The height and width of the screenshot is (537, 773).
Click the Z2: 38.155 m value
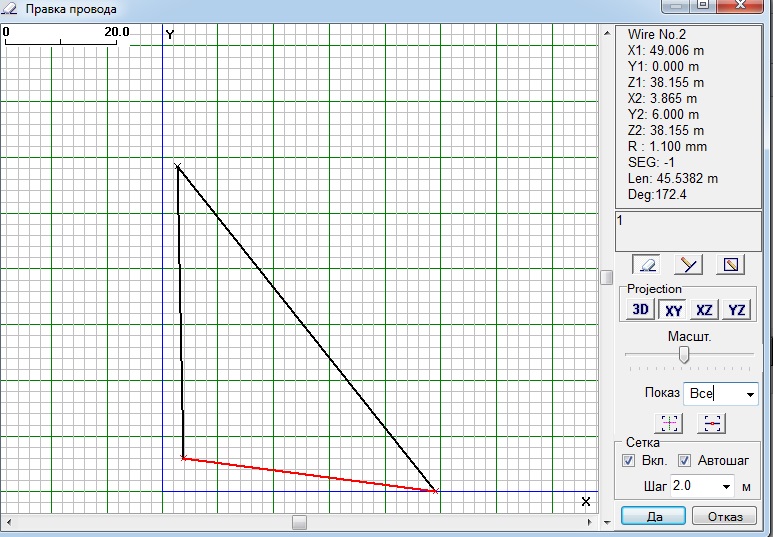666,130
